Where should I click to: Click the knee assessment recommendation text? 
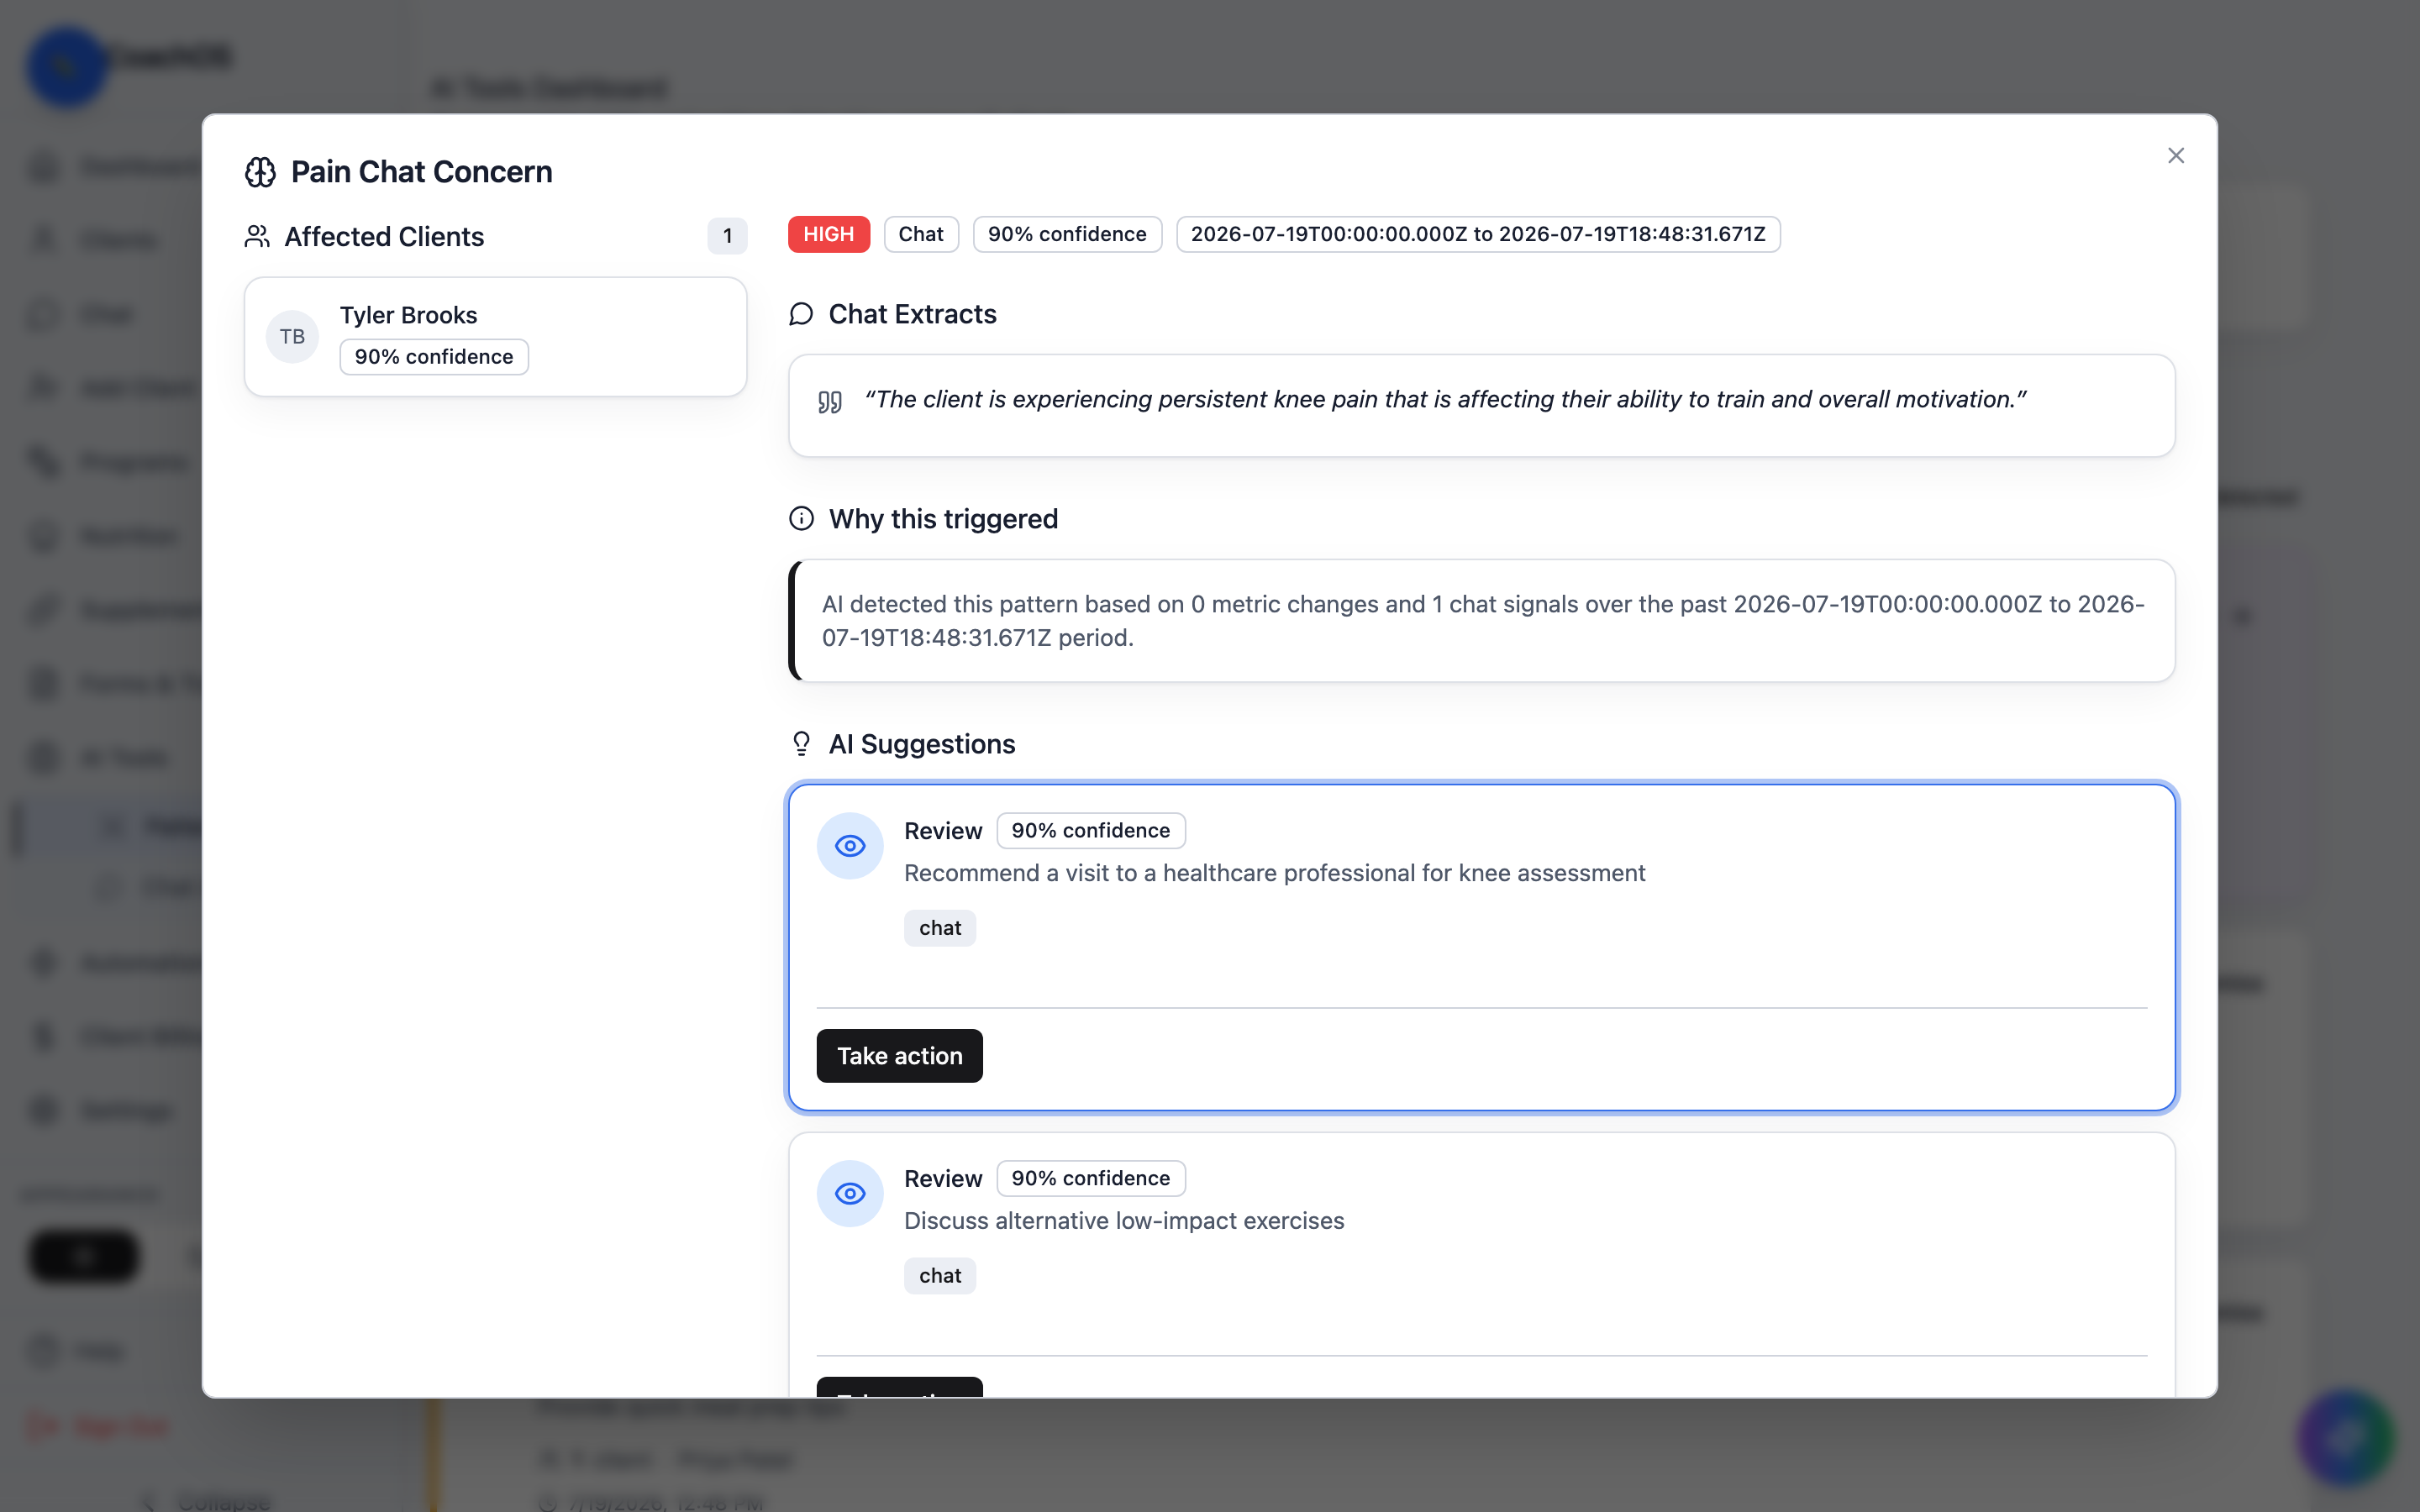[x=1274, y=873]
